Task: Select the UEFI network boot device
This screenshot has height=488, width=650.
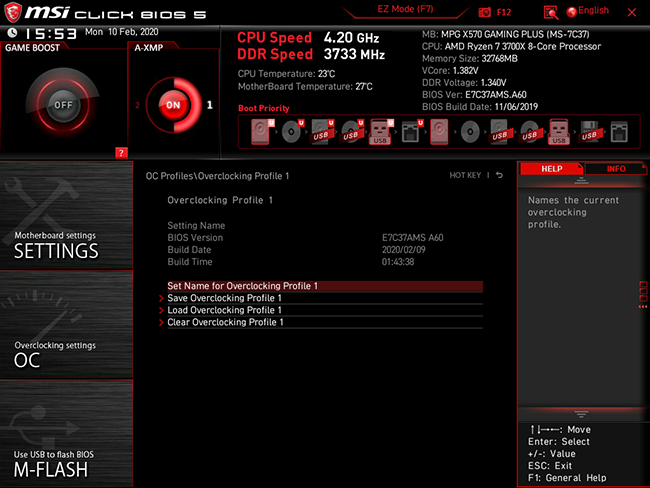Action: 412,132
